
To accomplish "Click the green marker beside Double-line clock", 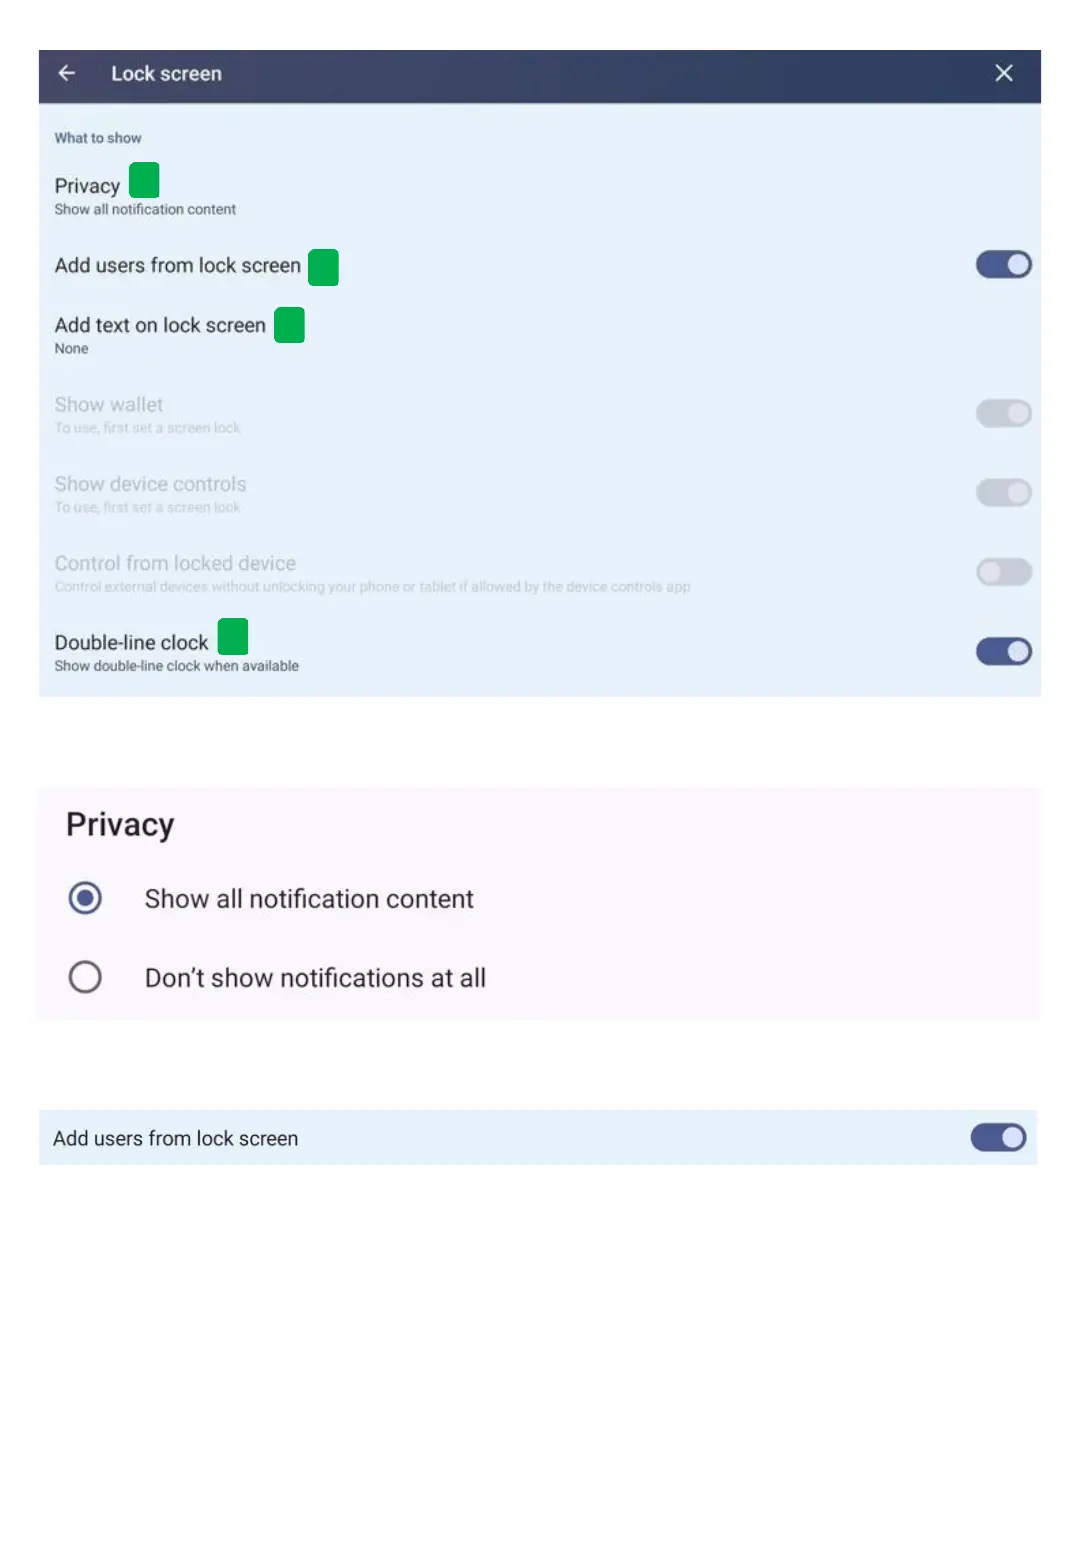I will coord(233,636).
